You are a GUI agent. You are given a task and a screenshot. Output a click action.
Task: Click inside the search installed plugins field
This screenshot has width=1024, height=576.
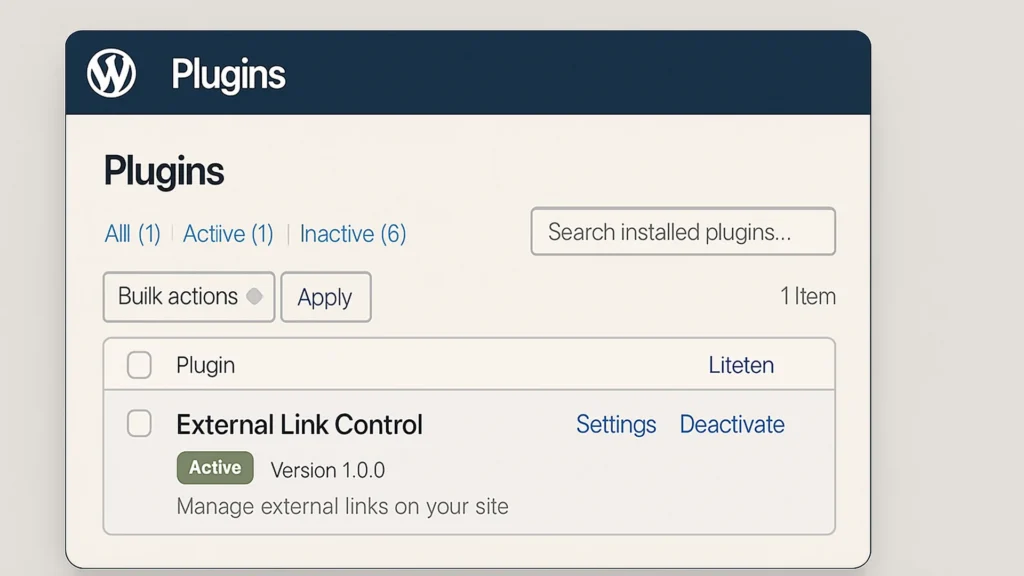coord(683,231)
